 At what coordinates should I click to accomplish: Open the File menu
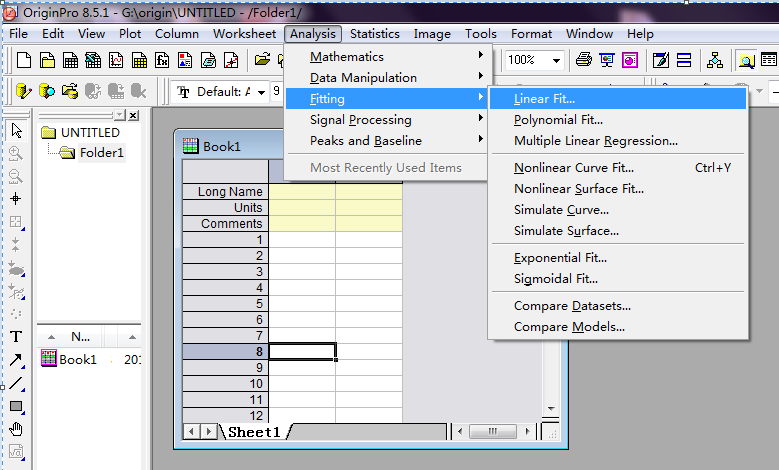(18, 34)
